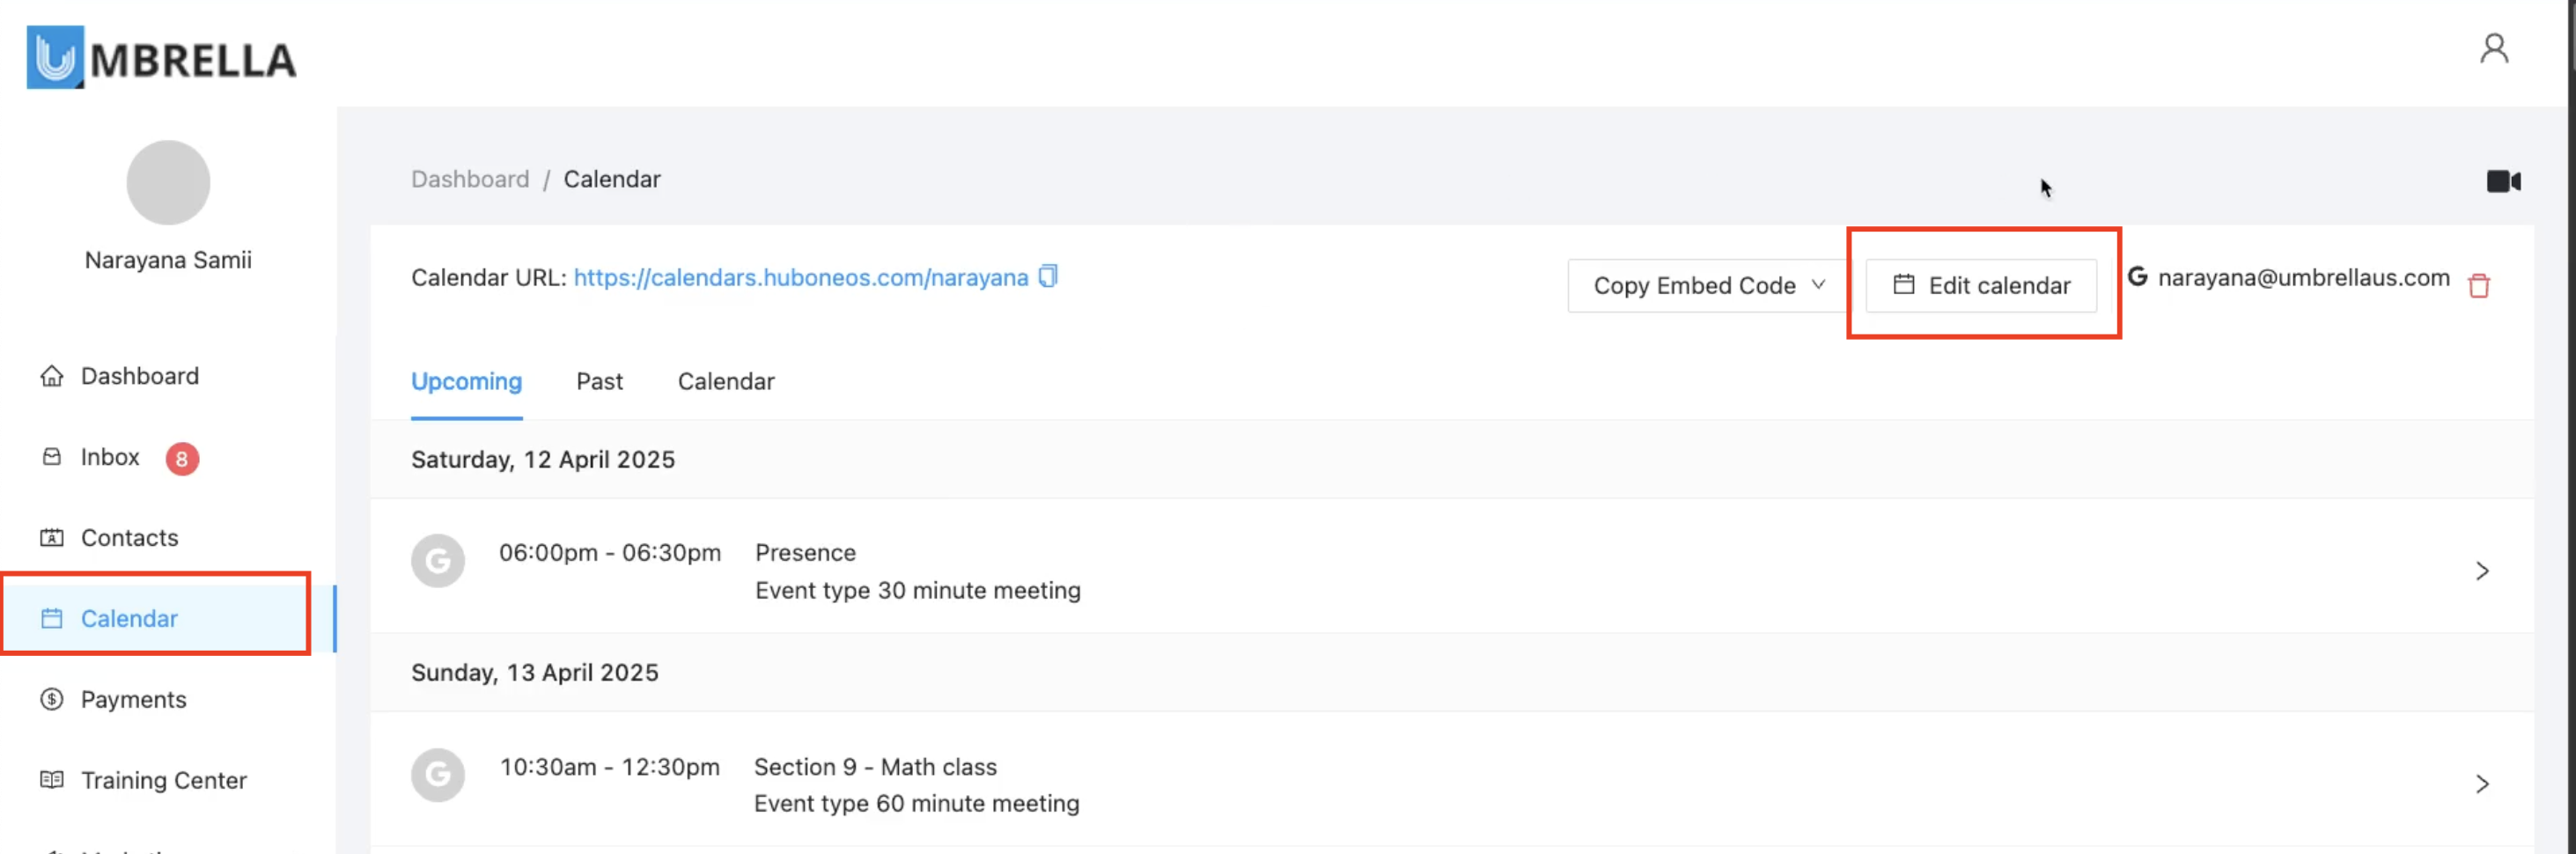Expand the Presence event details chevron
This screenshot has width=2576, height=854.
pos(2481,571)
